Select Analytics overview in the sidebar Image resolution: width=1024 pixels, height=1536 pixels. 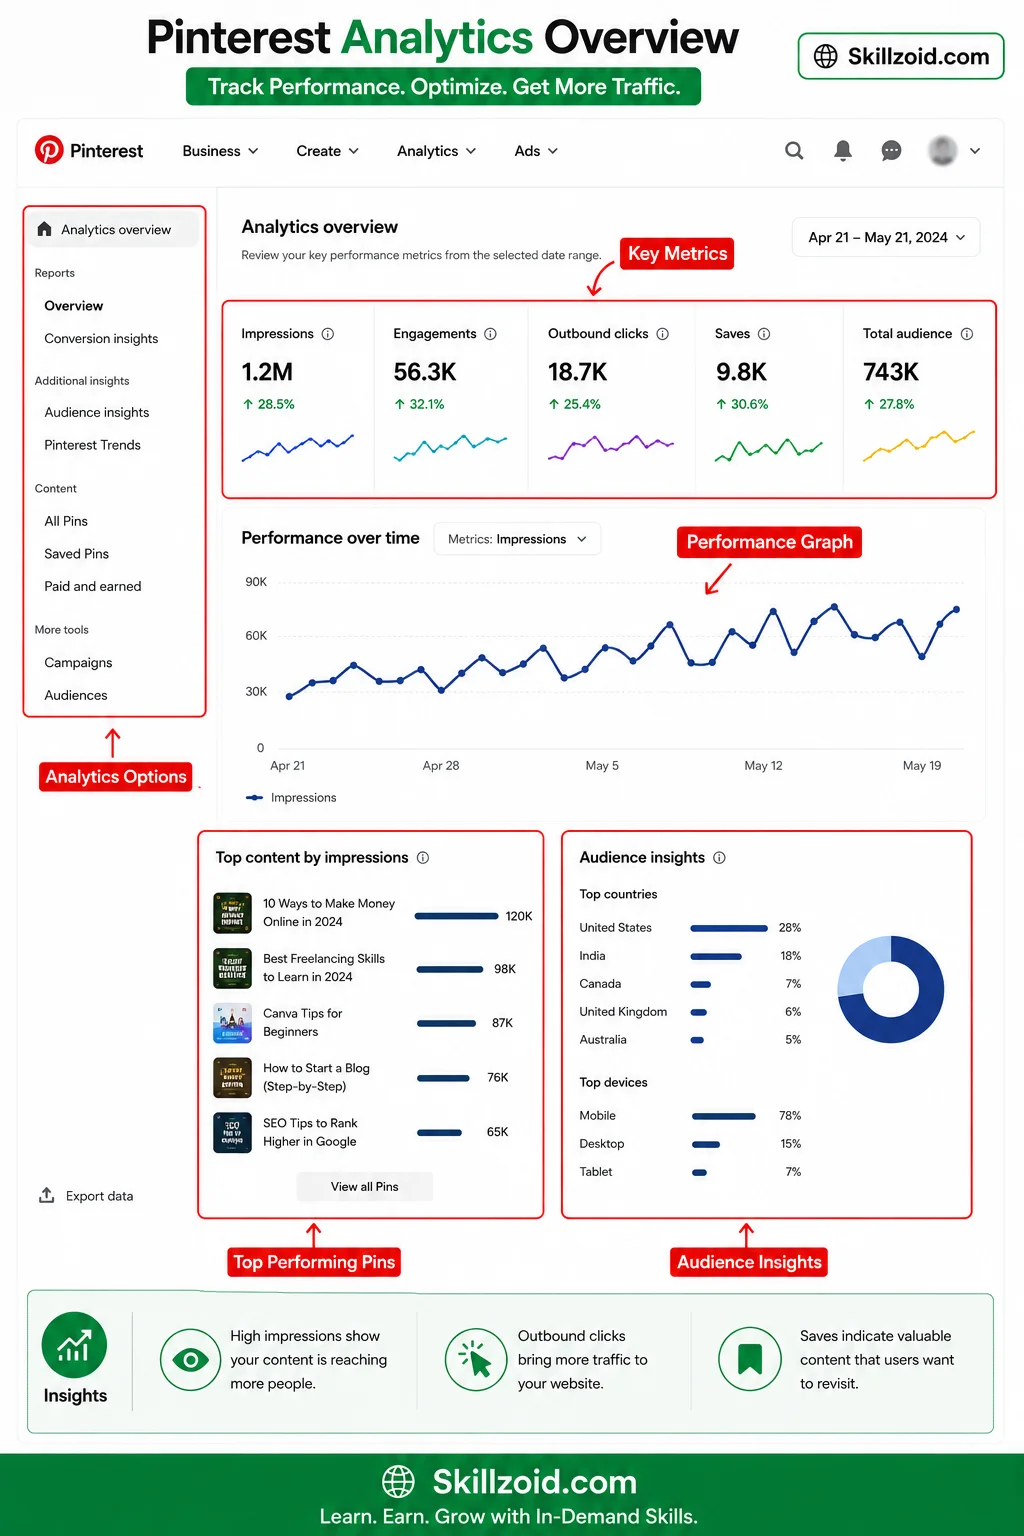point(113,229)
